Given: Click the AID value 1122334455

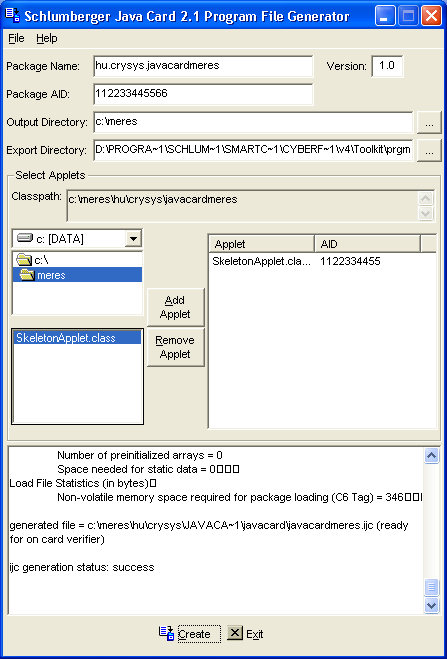Looking at the screenshot, I should [350, 261].
